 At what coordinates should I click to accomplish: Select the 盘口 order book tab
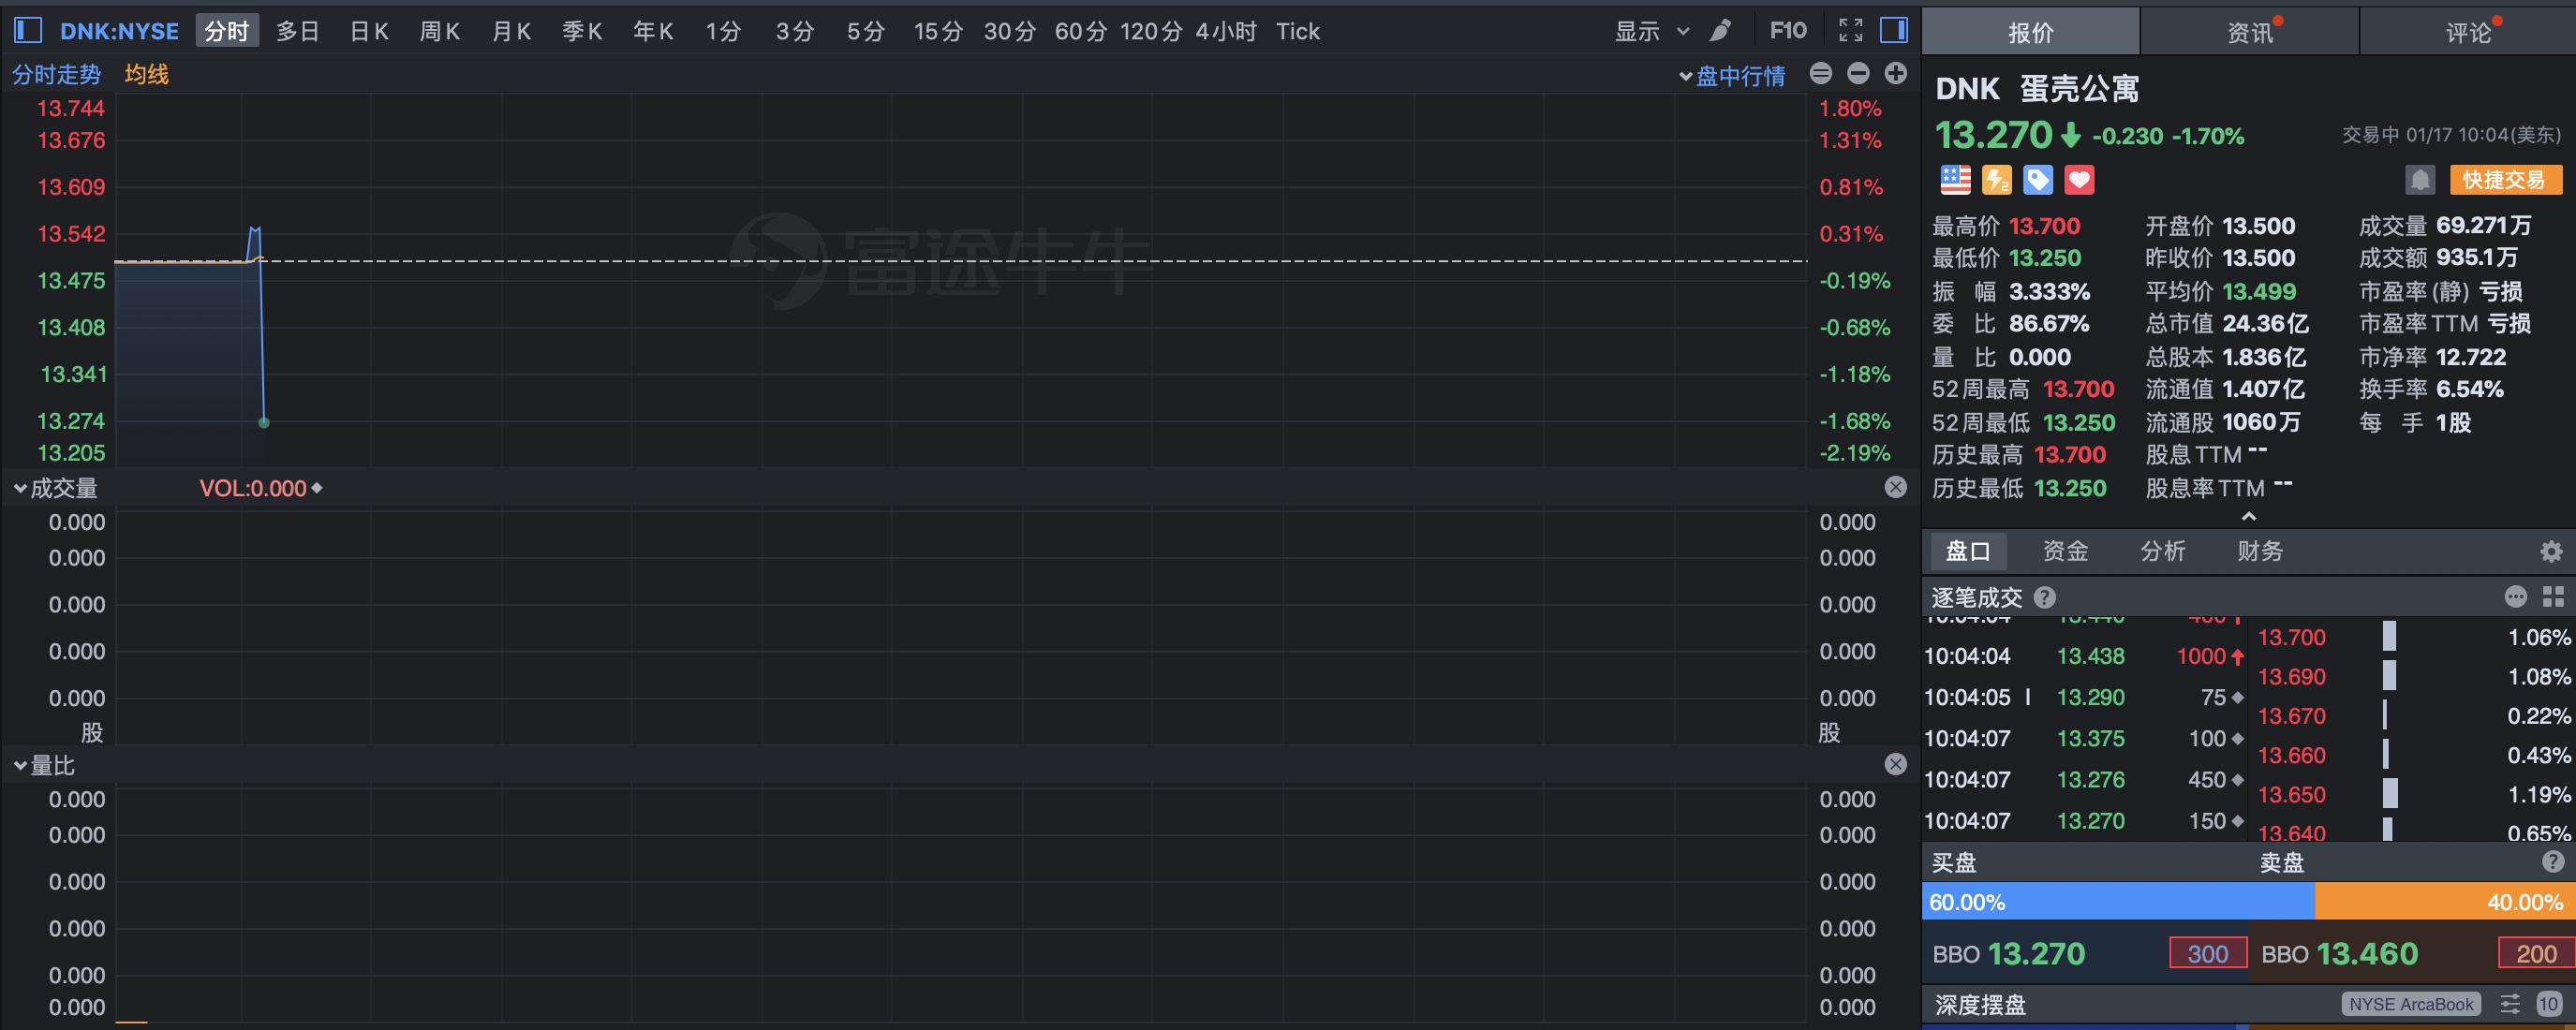click(x=1967, y=551)
